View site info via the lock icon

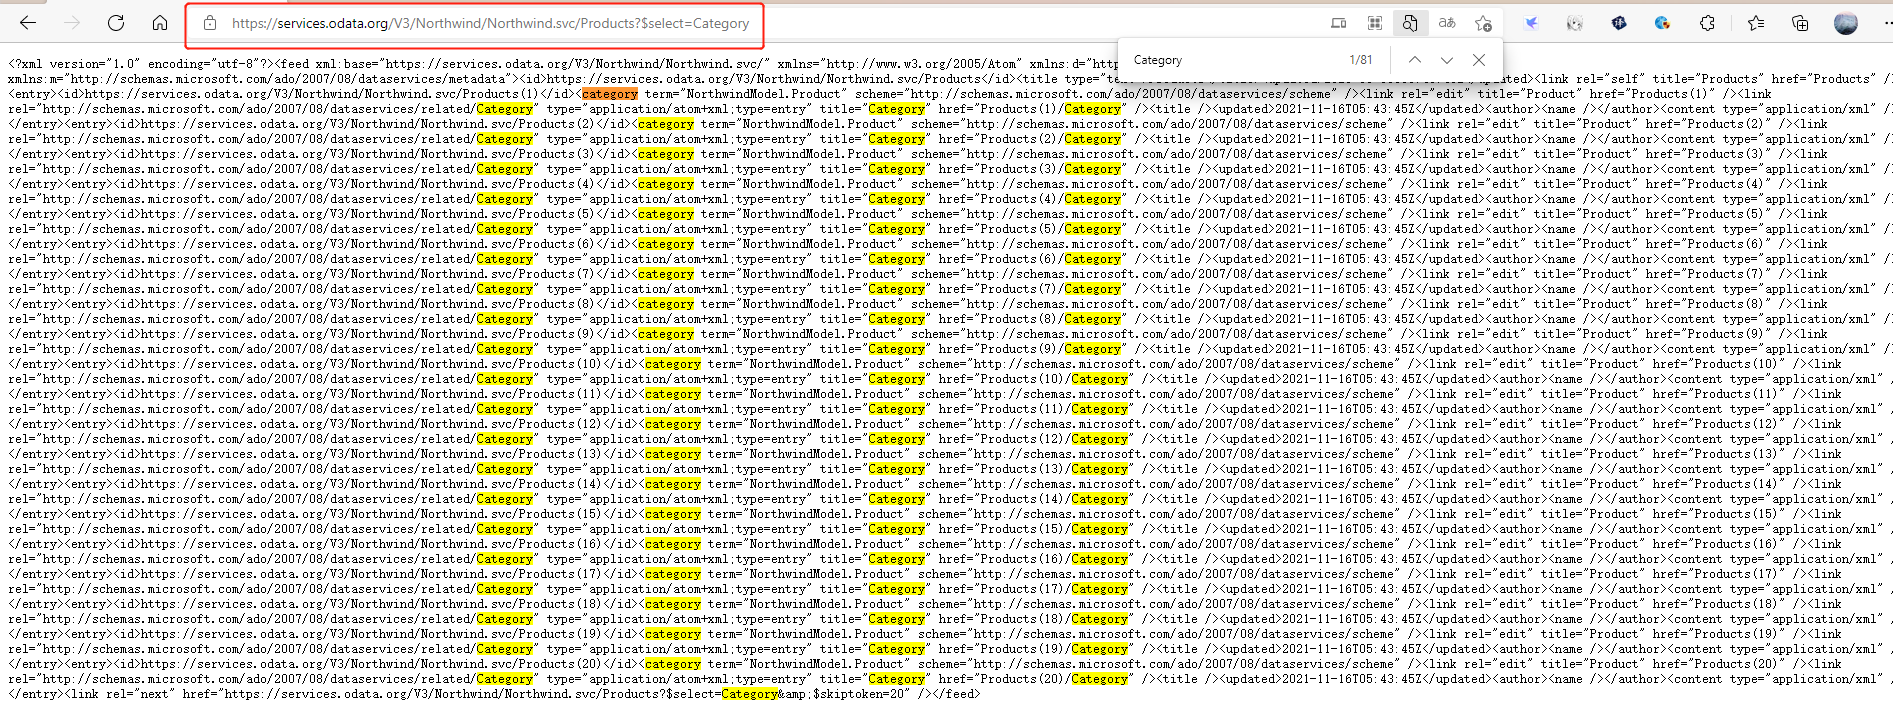(x=210, y=23)
